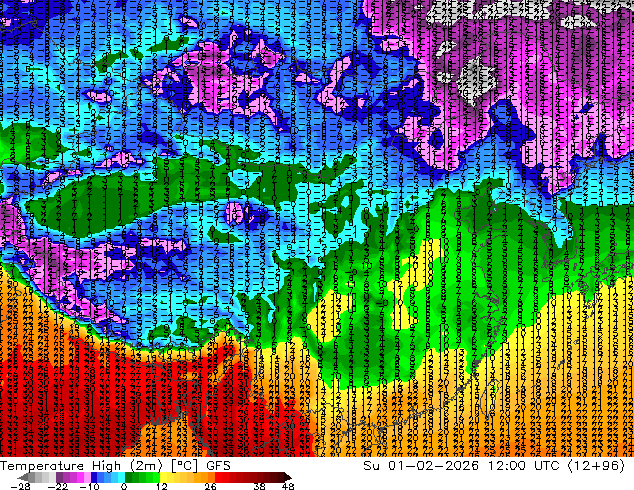Click the '48' legend label
Viewport: 634px width, 490px height.
coord(288,486)
